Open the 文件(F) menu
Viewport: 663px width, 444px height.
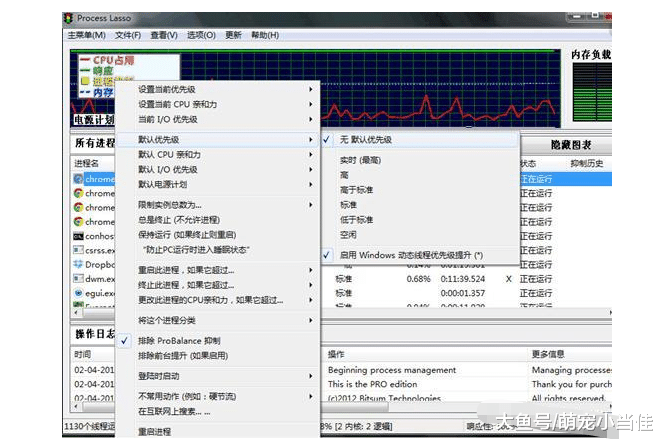128,35
